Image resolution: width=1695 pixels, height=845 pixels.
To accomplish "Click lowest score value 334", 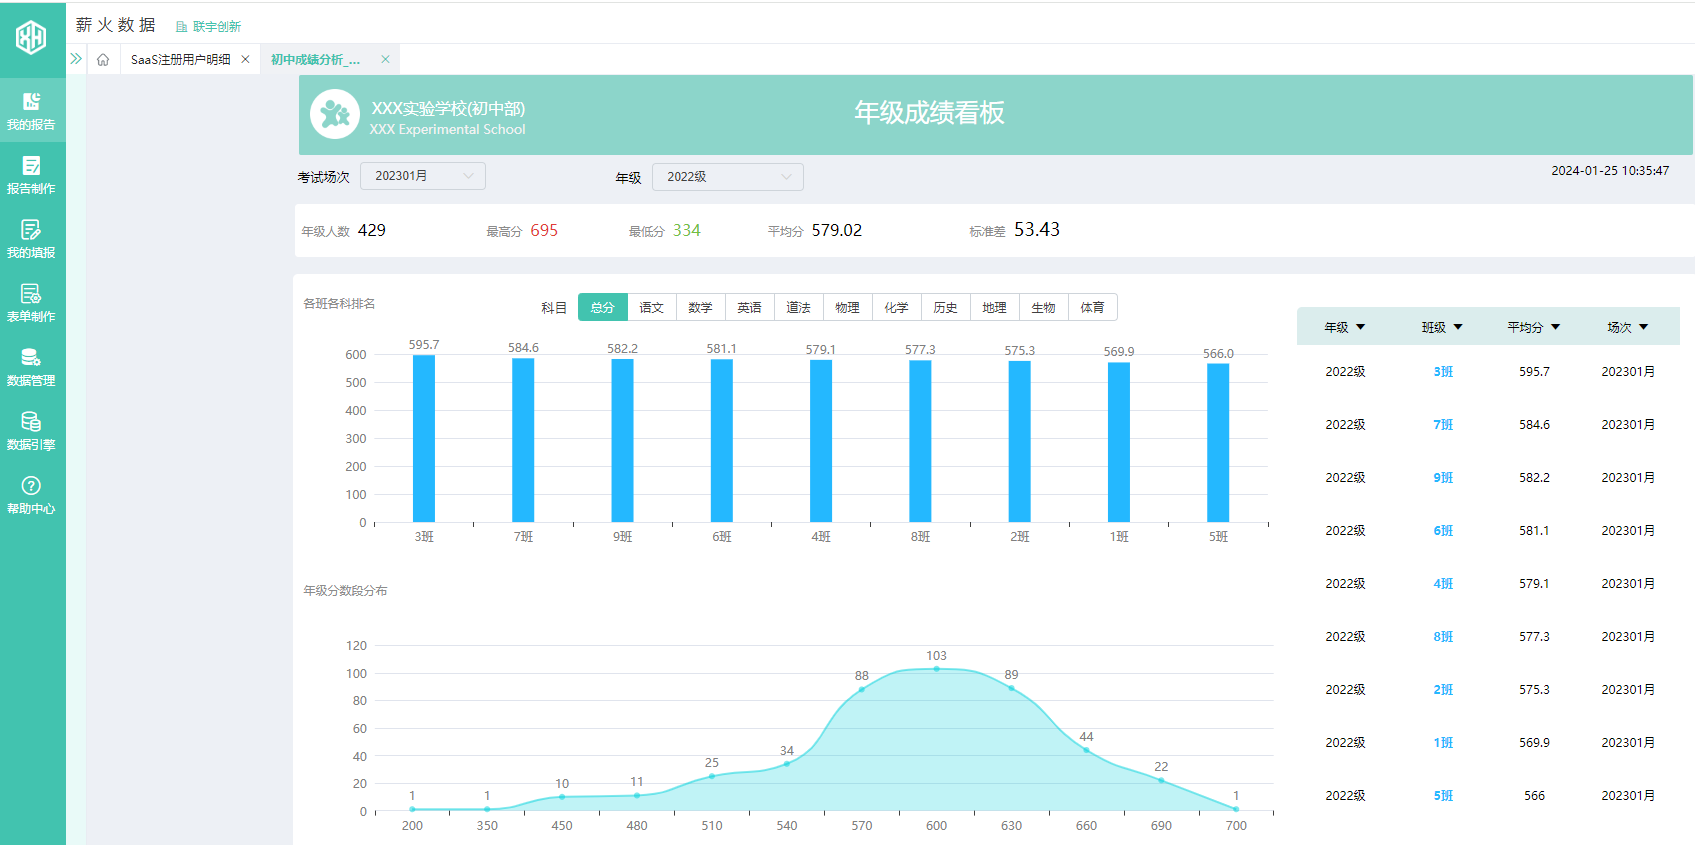I will coord(687,230).
